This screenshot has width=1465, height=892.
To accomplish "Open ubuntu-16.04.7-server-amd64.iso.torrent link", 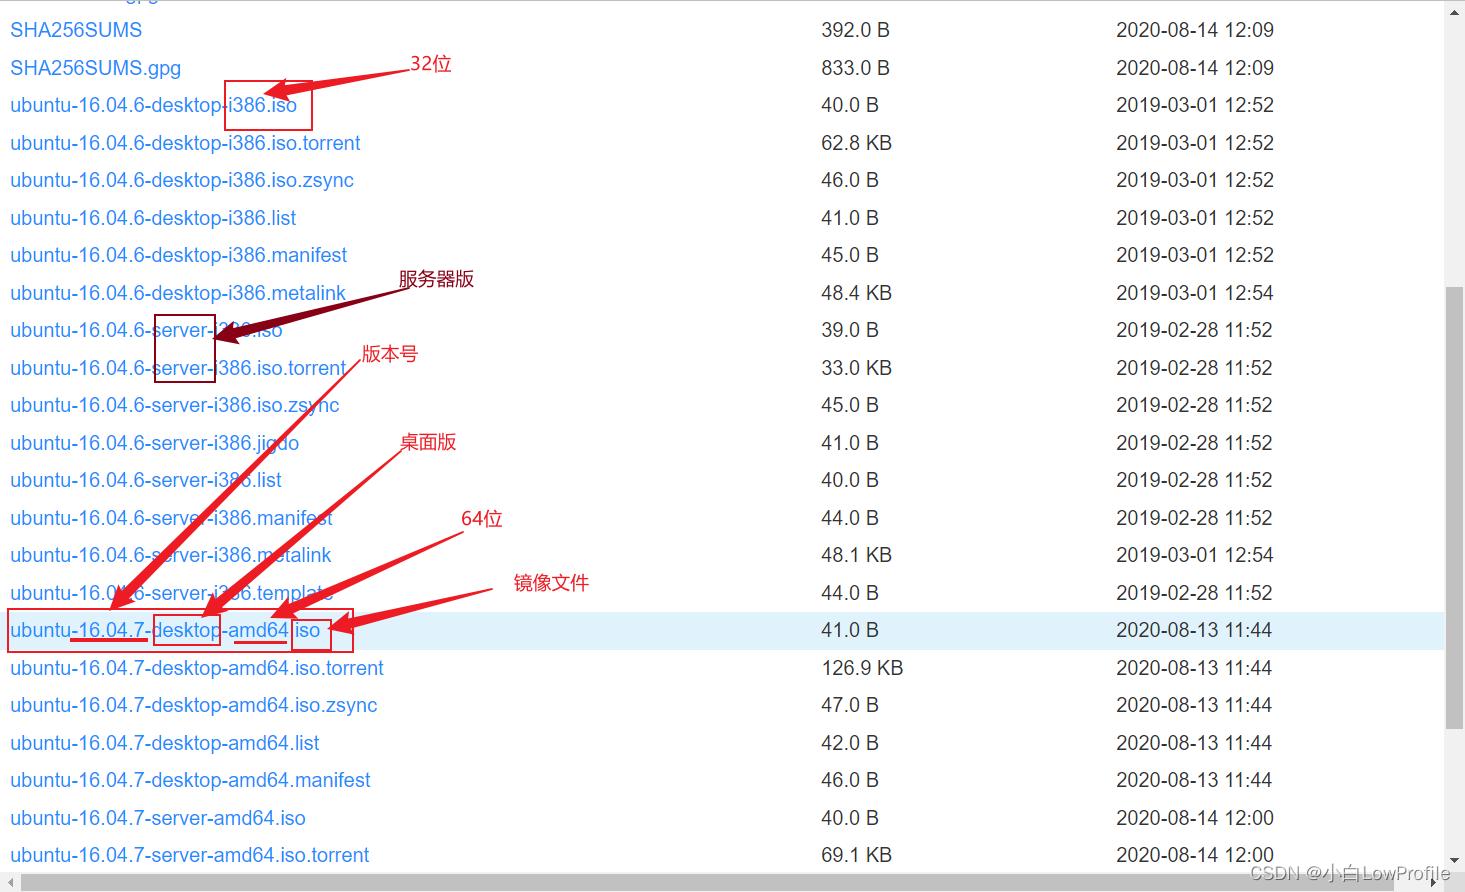I will [190, 855].
